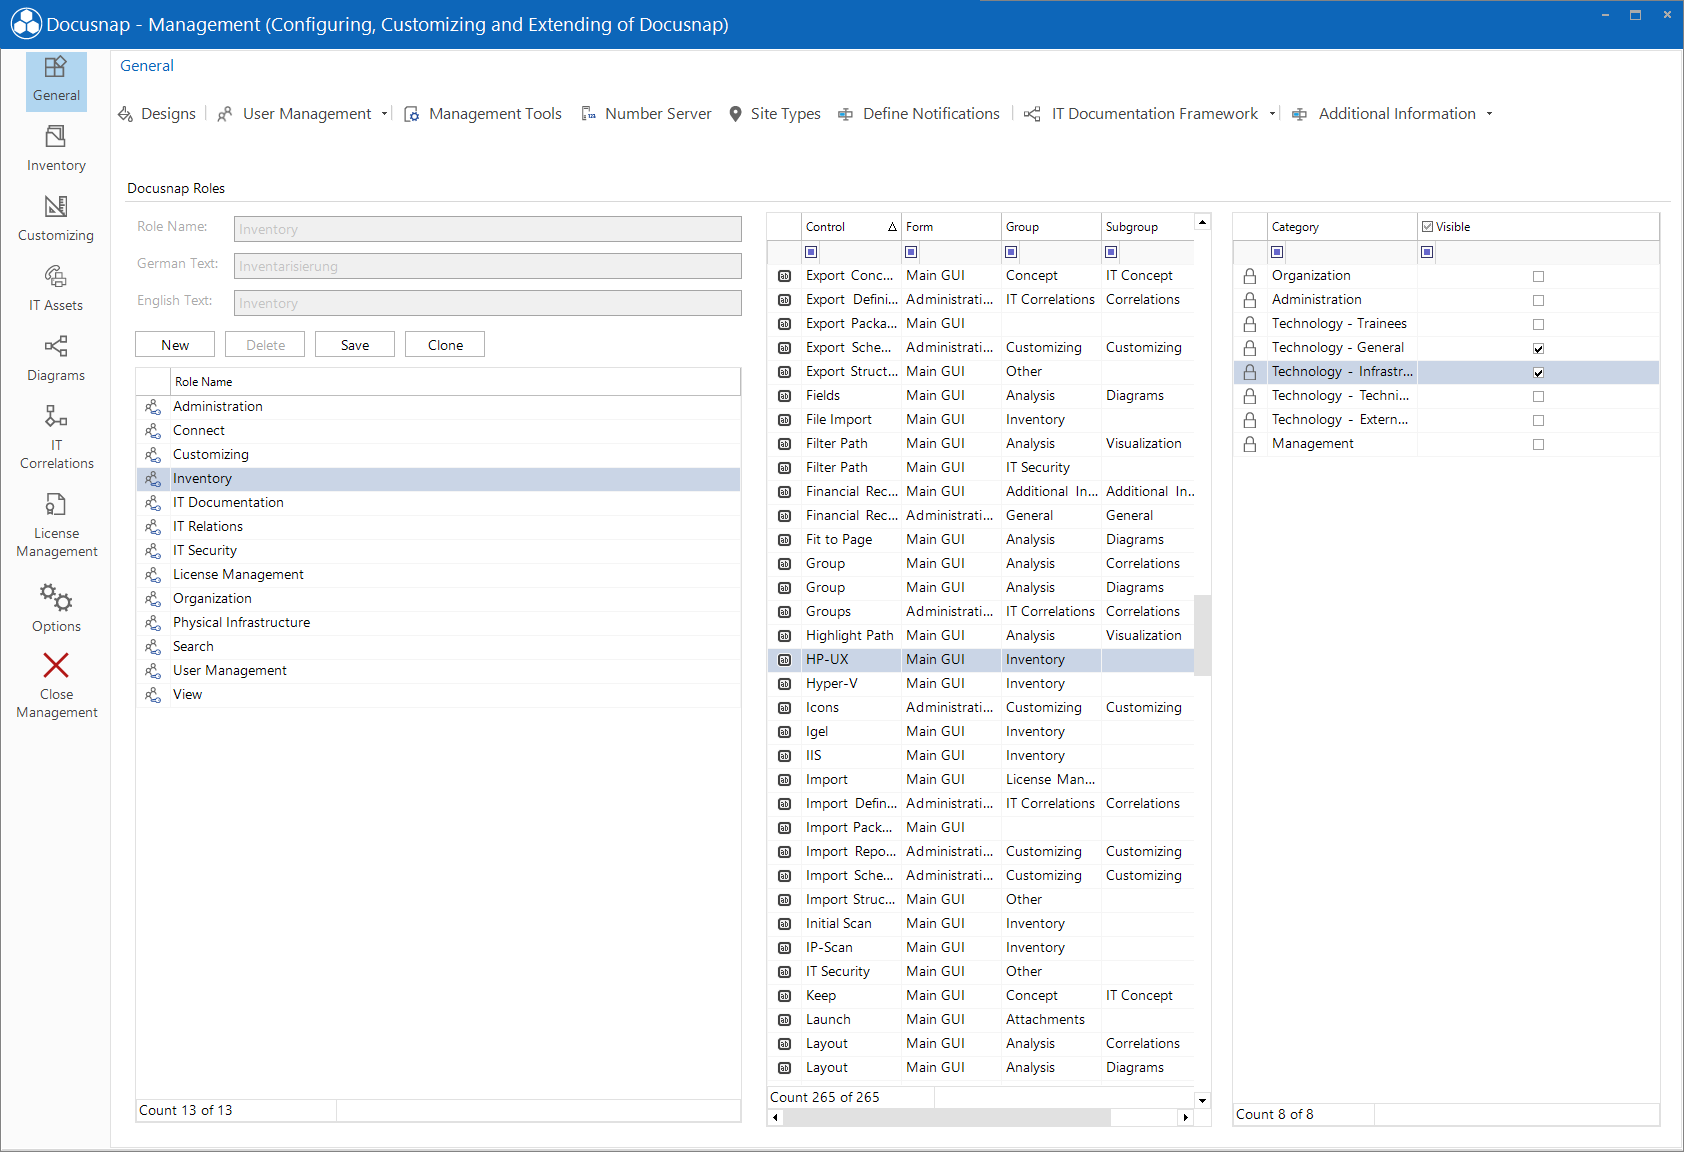Viewport: 1684px width, 1152px height.
Task: Select the General tab heading
Action: [x=147, y=66]
